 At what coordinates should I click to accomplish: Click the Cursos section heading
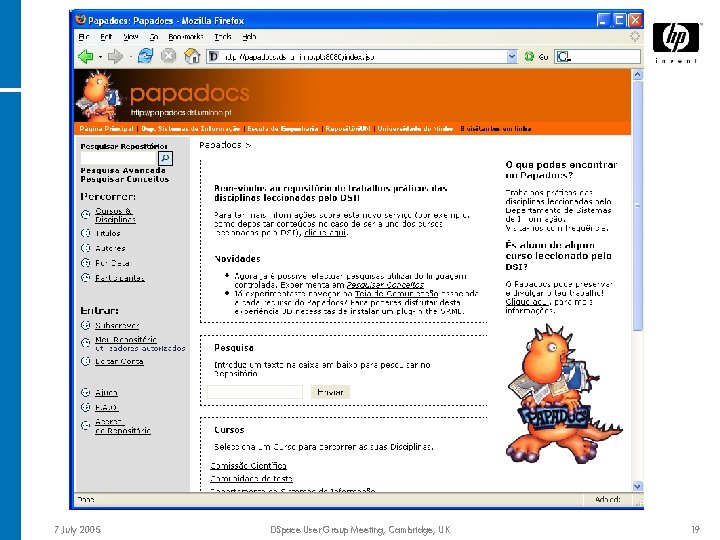click(x=229, y=430)
